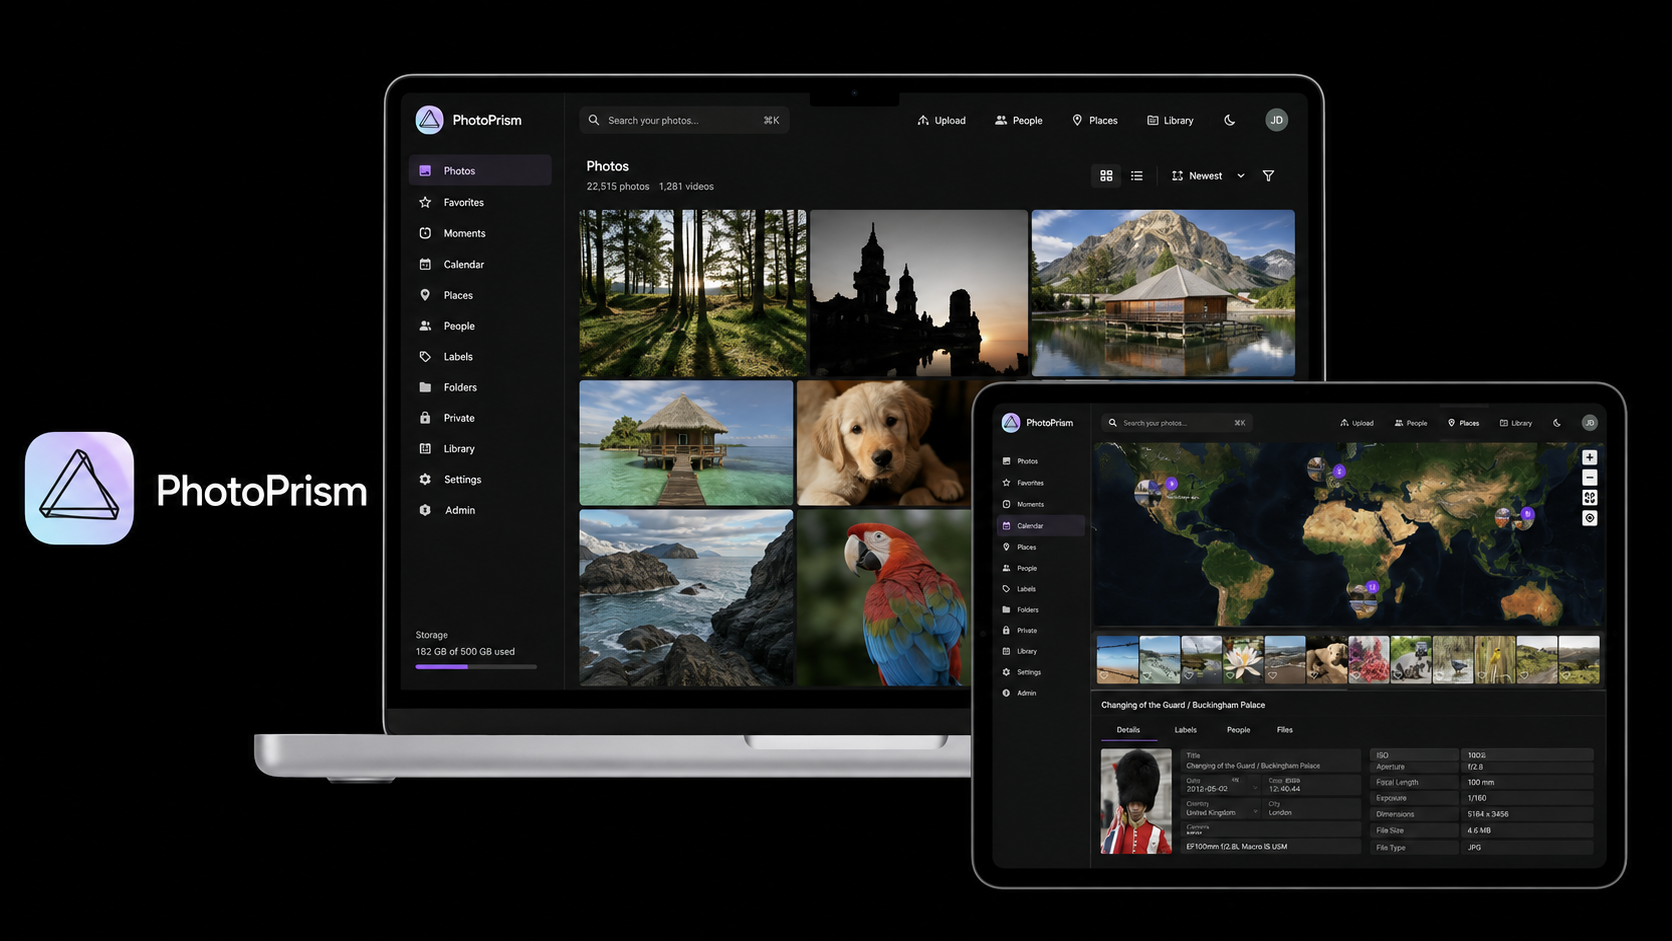Open the tropical overwater hut photo
Viewport: 1672px width, 941px height.
(x=686, y=443)
